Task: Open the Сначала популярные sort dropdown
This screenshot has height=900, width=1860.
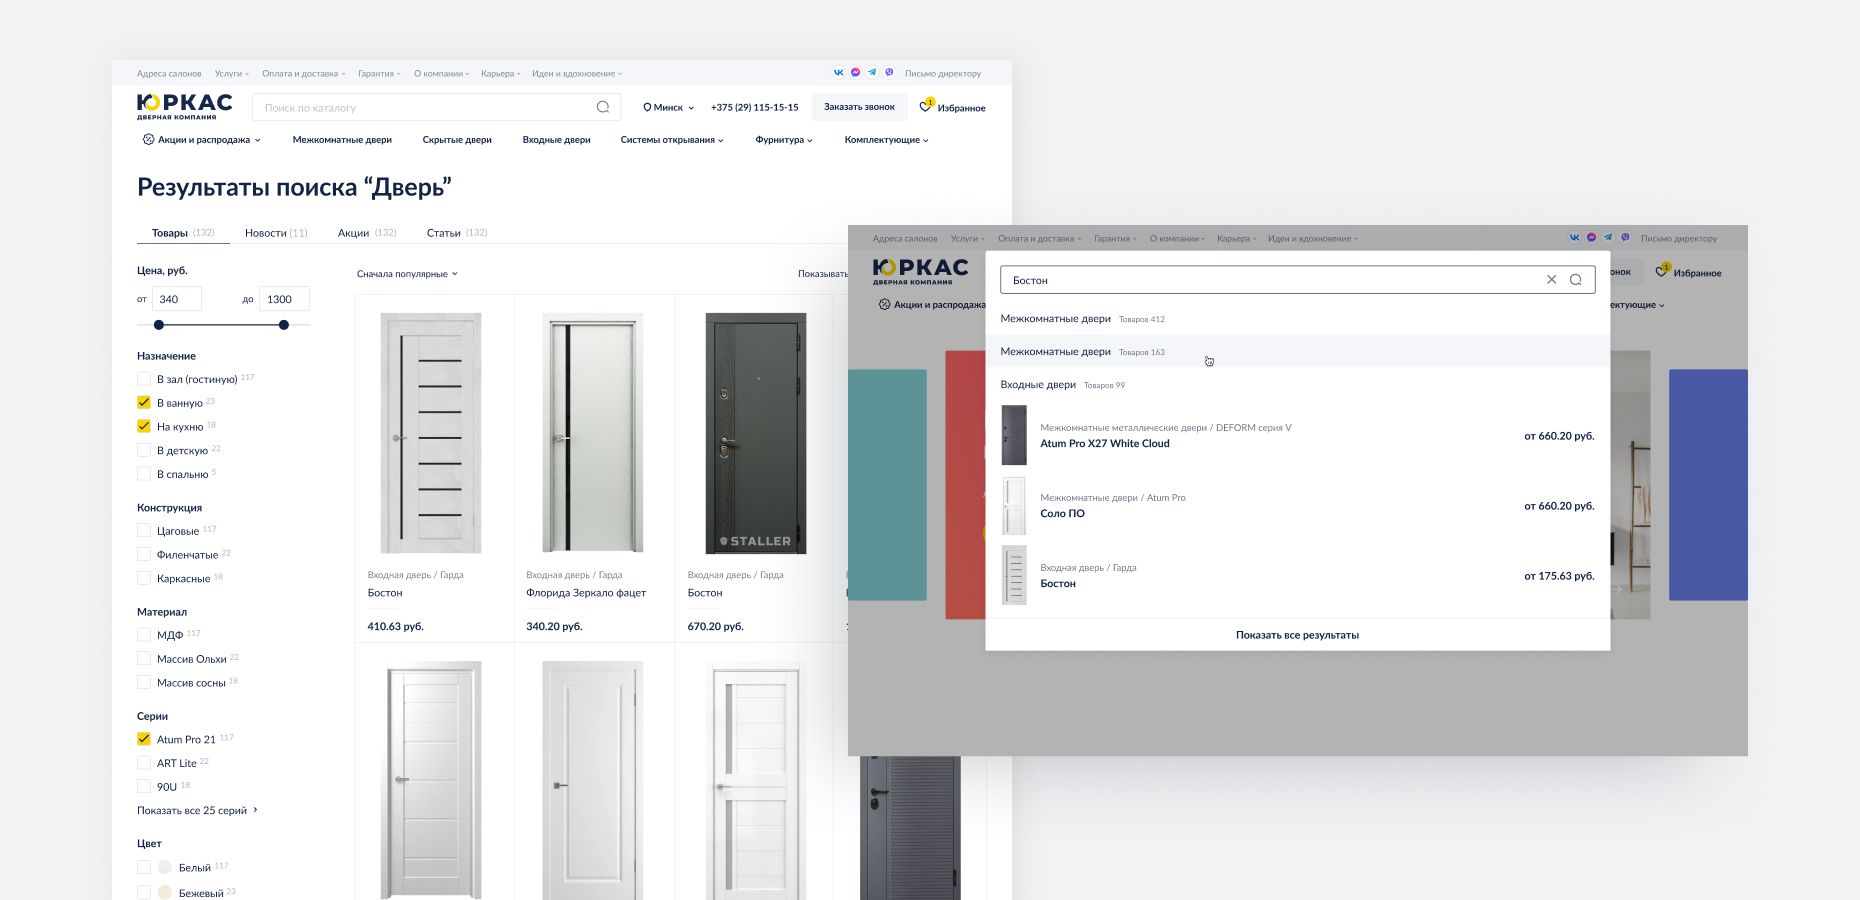Action: [x=407, y=274]
